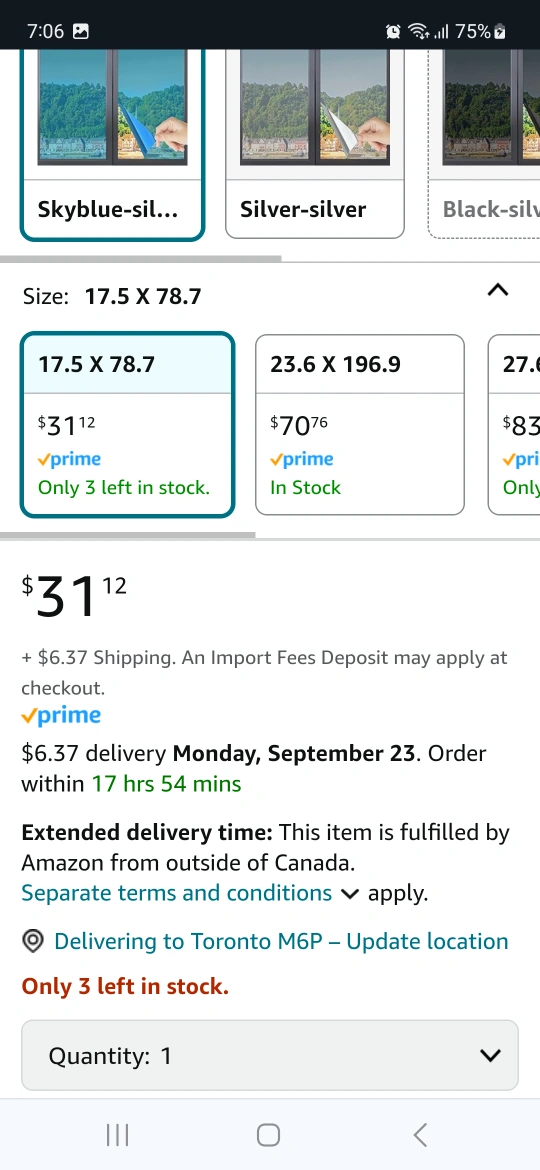This screenshot has width=540, height=1170.
Task: Open recent apps from navigation bar
Action: [117, 1135]
